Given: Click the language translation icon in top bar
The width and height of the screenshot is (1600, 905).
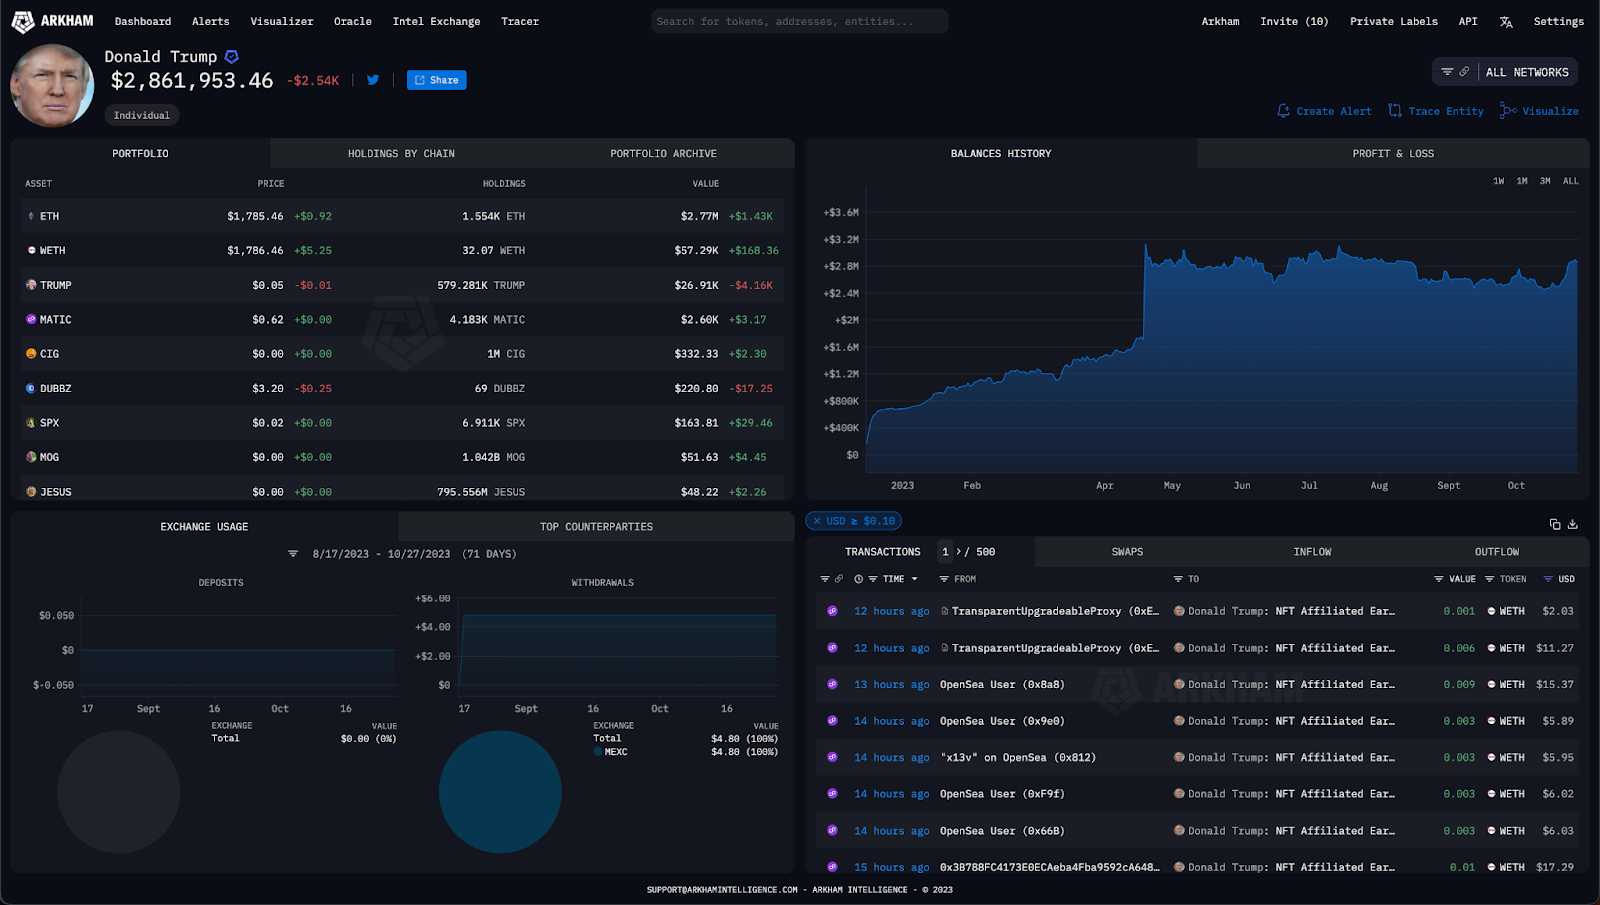Looking at the screenshot, I should [x=1506, y=22].
